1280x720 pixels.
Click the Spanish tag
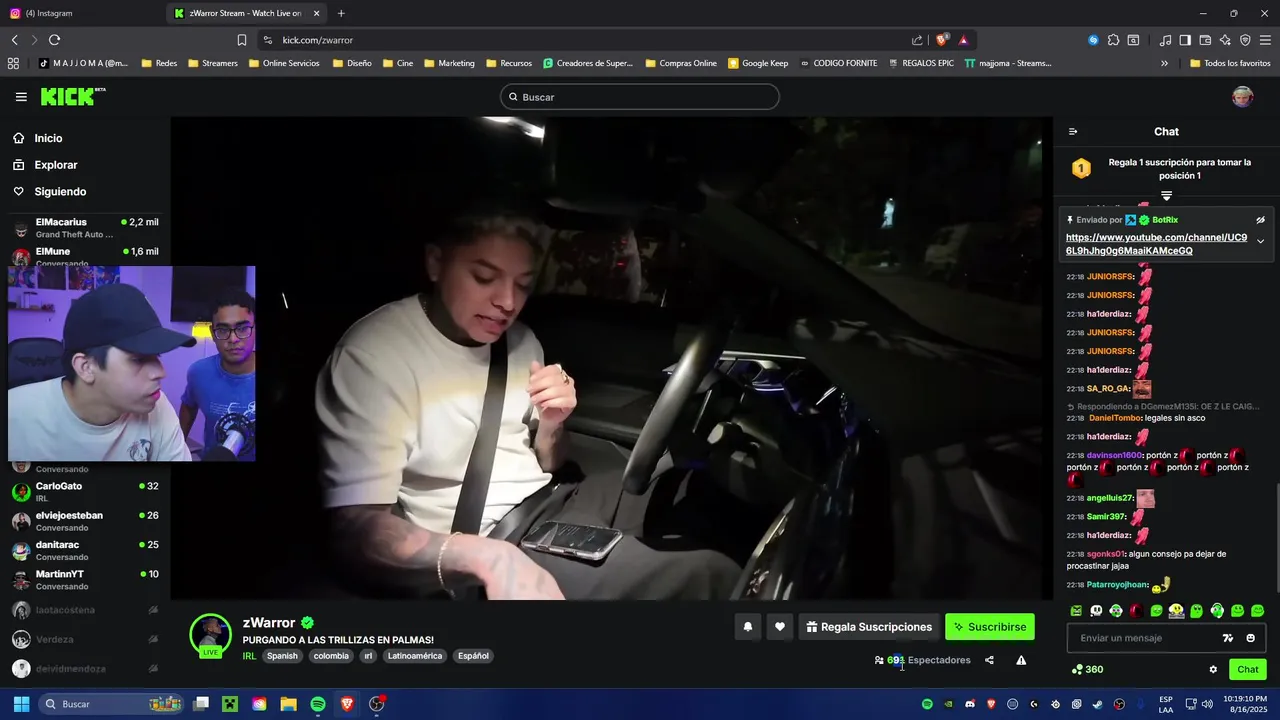tap(282, 656)
